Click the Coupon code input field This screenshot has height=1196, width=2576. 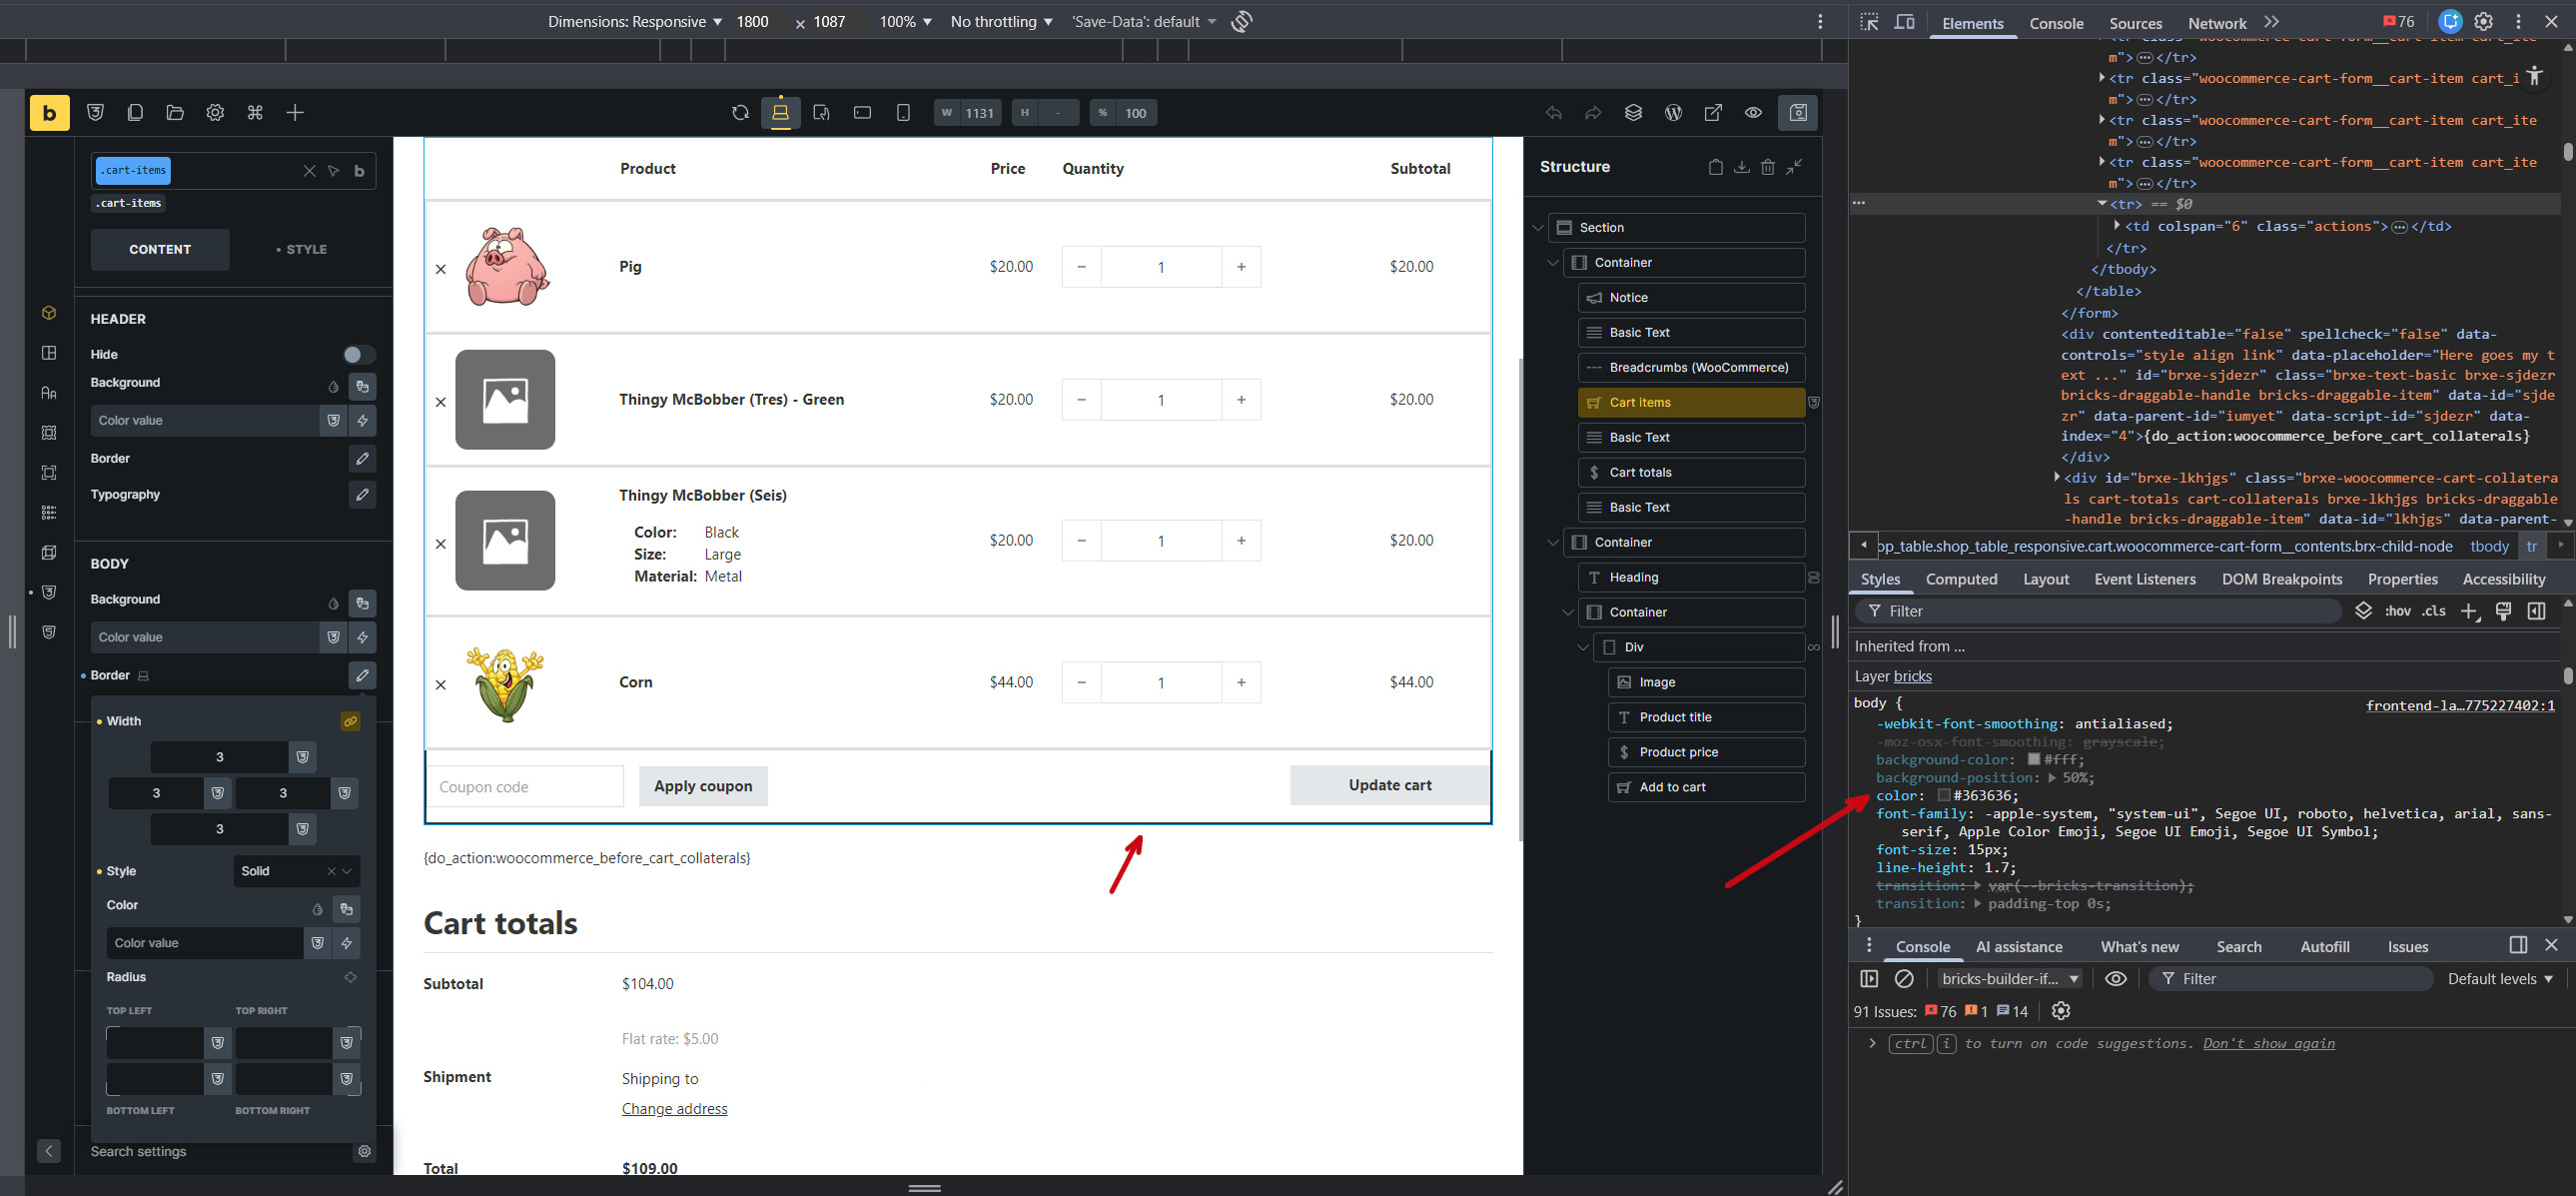(524, 787)
